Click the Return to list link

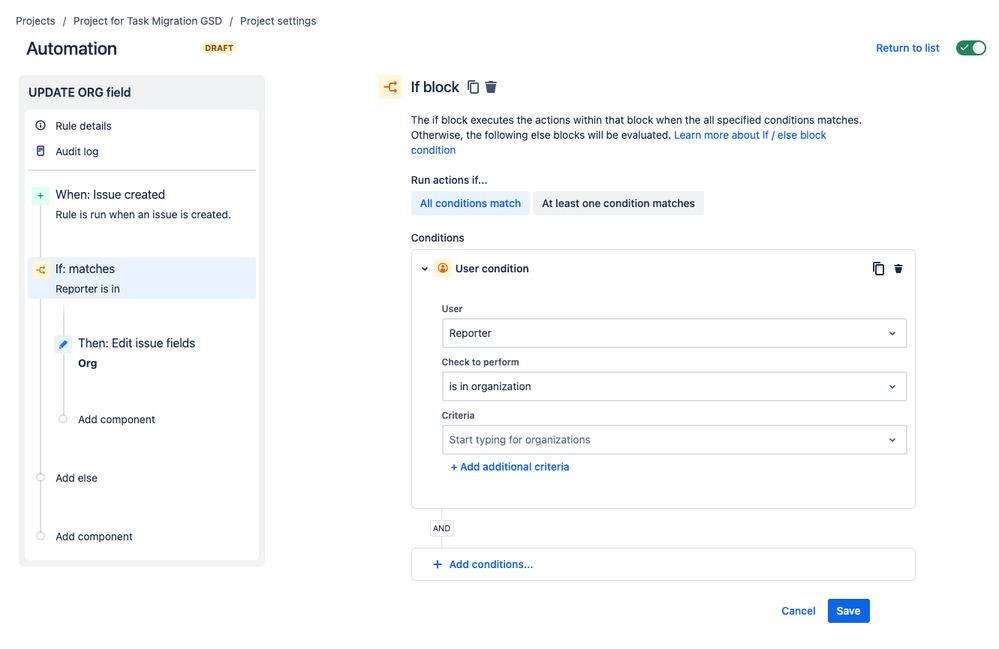(x=907, y=48)
